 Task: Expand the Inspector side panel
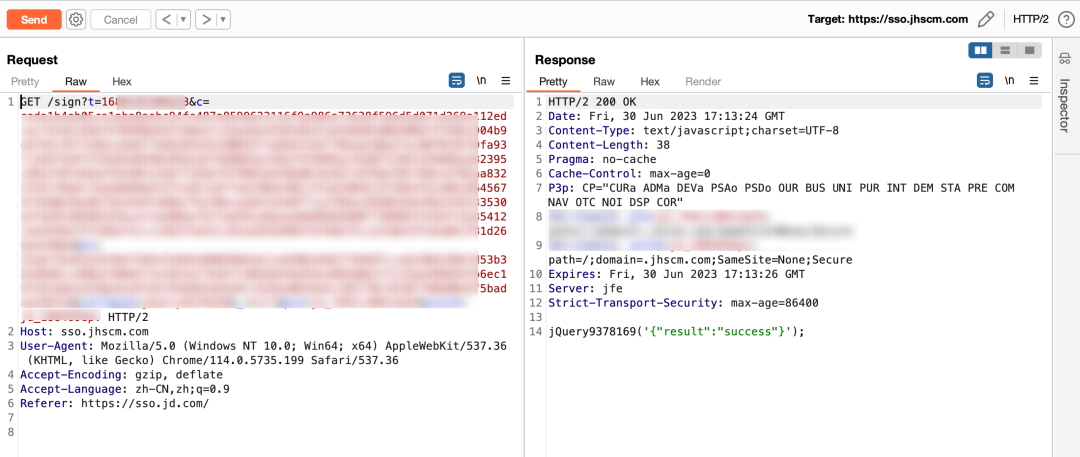[x=1065, y=104]
